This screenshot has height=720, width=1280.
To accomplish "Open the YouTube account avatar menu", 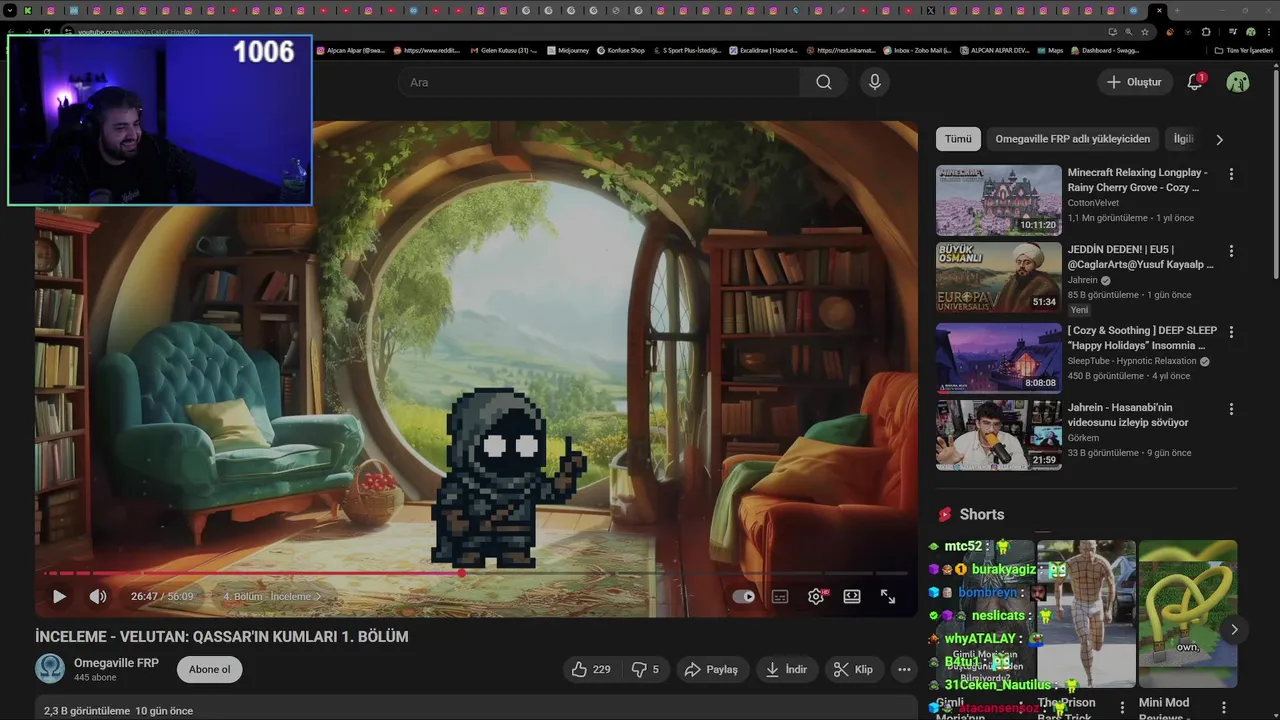I will pyautogui.click(x=1238, y=82).
